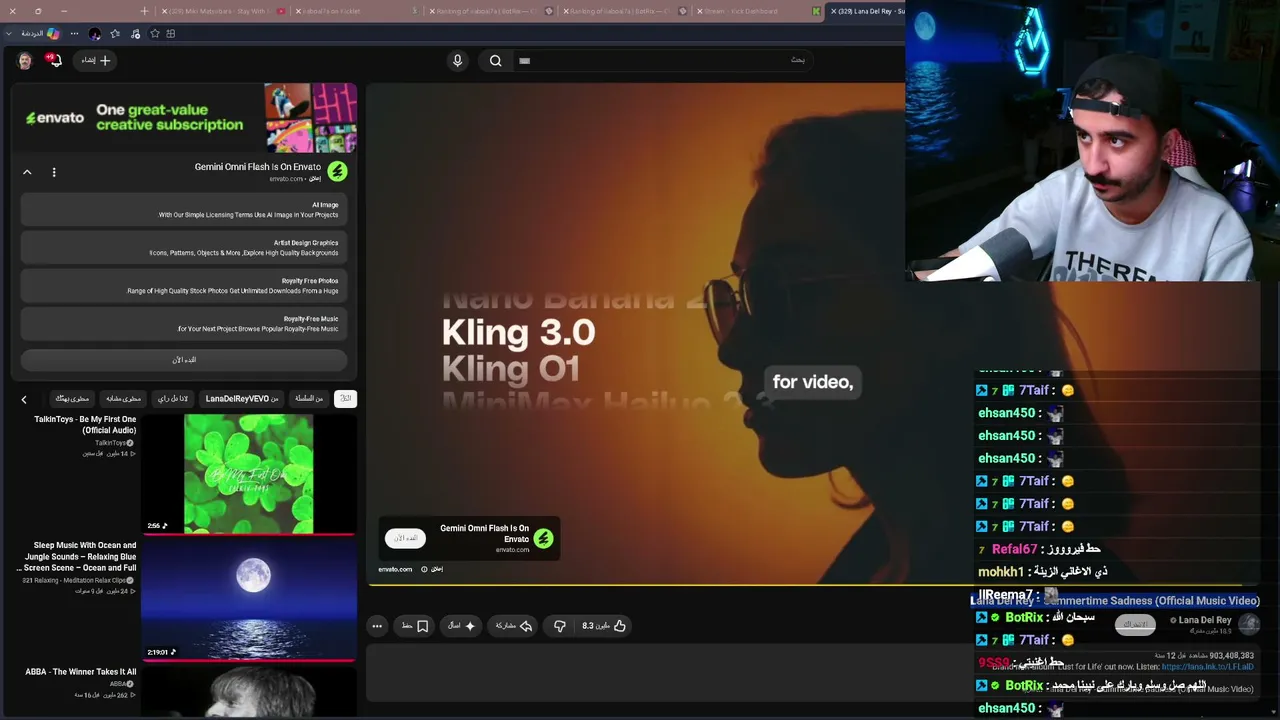1280x720 pixels.
Task: Select the 'لانا دل راي' filter chip
Action: 173,398
